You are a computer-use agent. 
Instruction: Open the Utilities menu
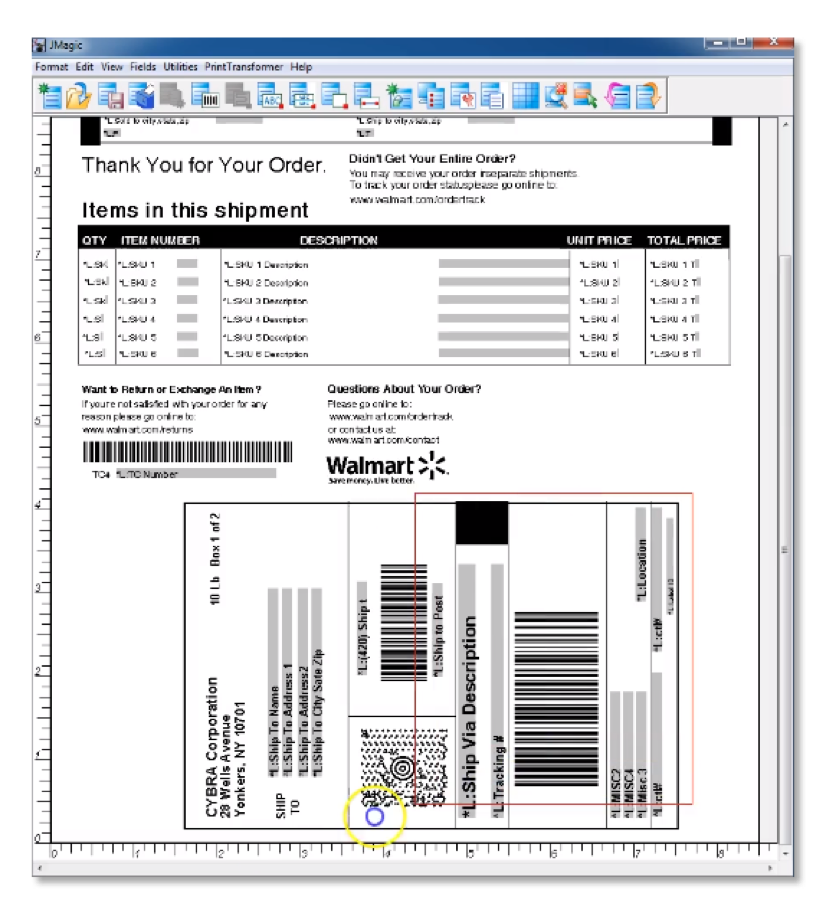(181, 67)
